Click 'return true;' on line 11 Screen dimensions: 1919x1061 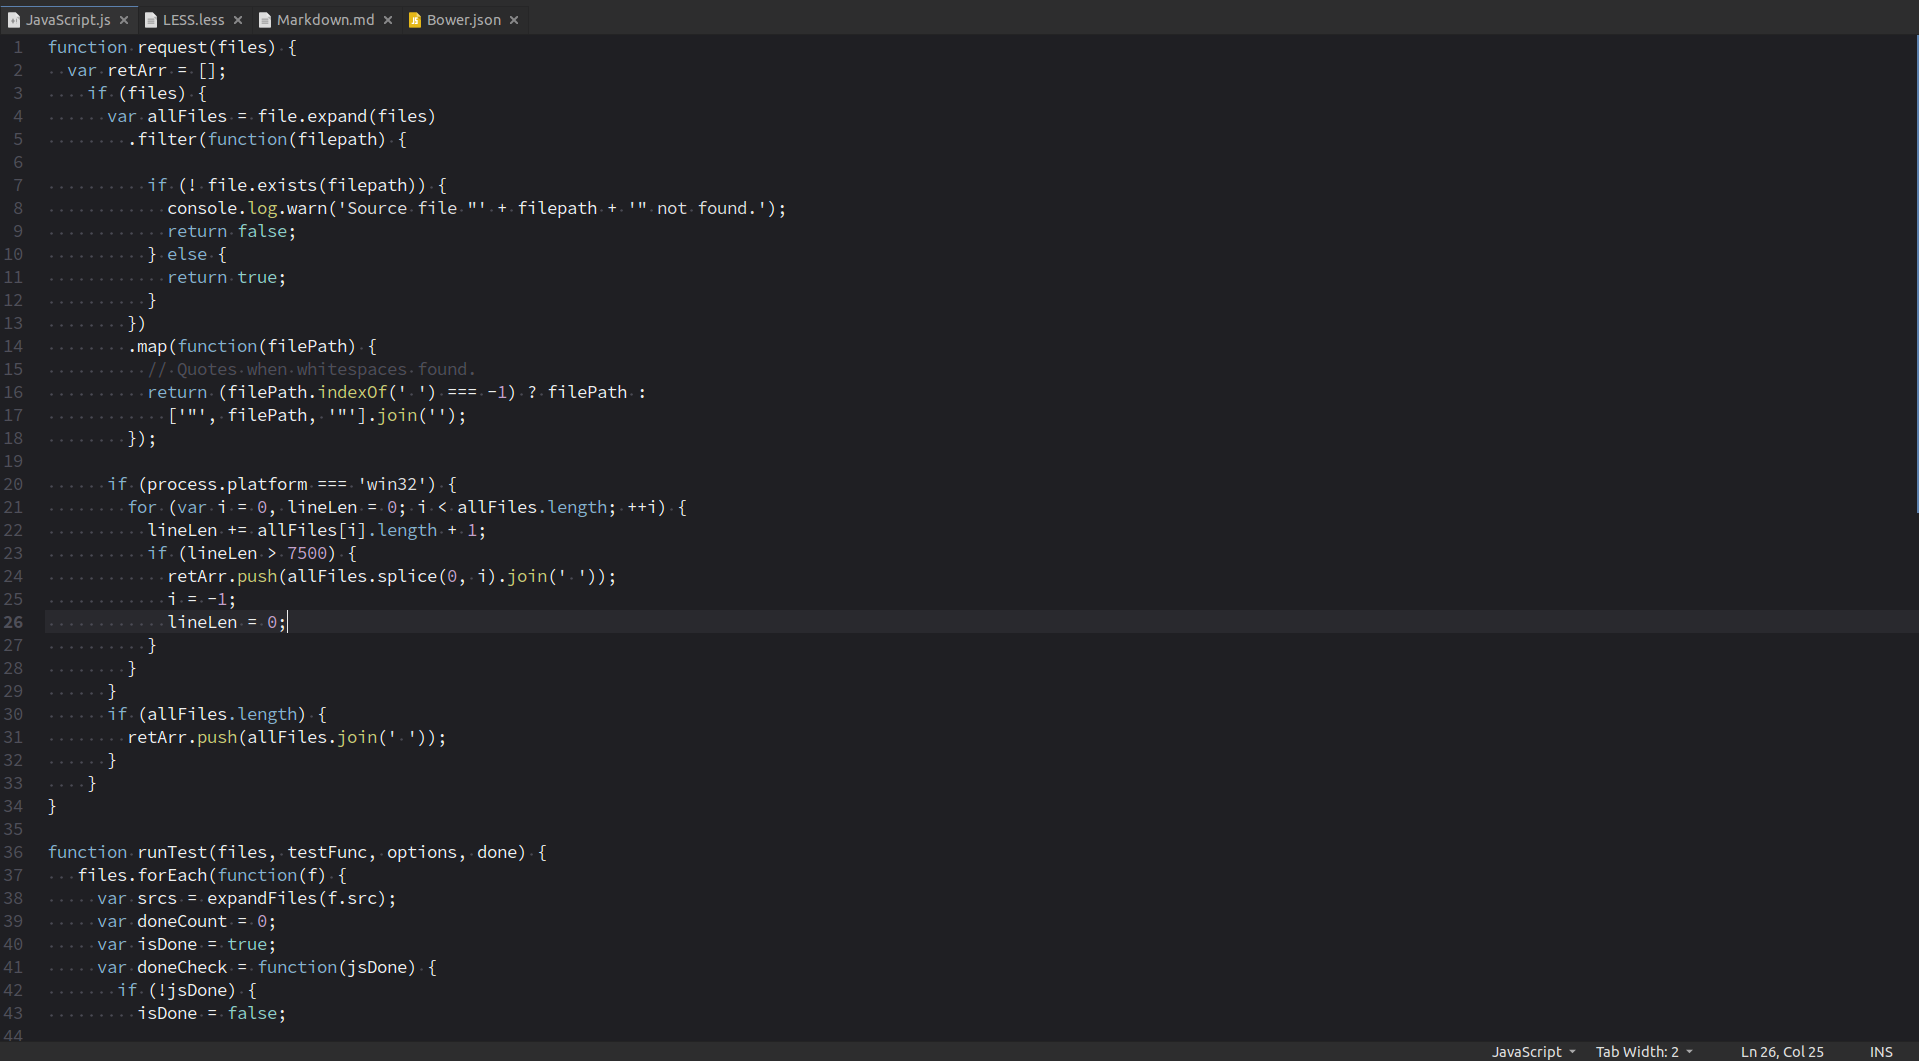227,277
